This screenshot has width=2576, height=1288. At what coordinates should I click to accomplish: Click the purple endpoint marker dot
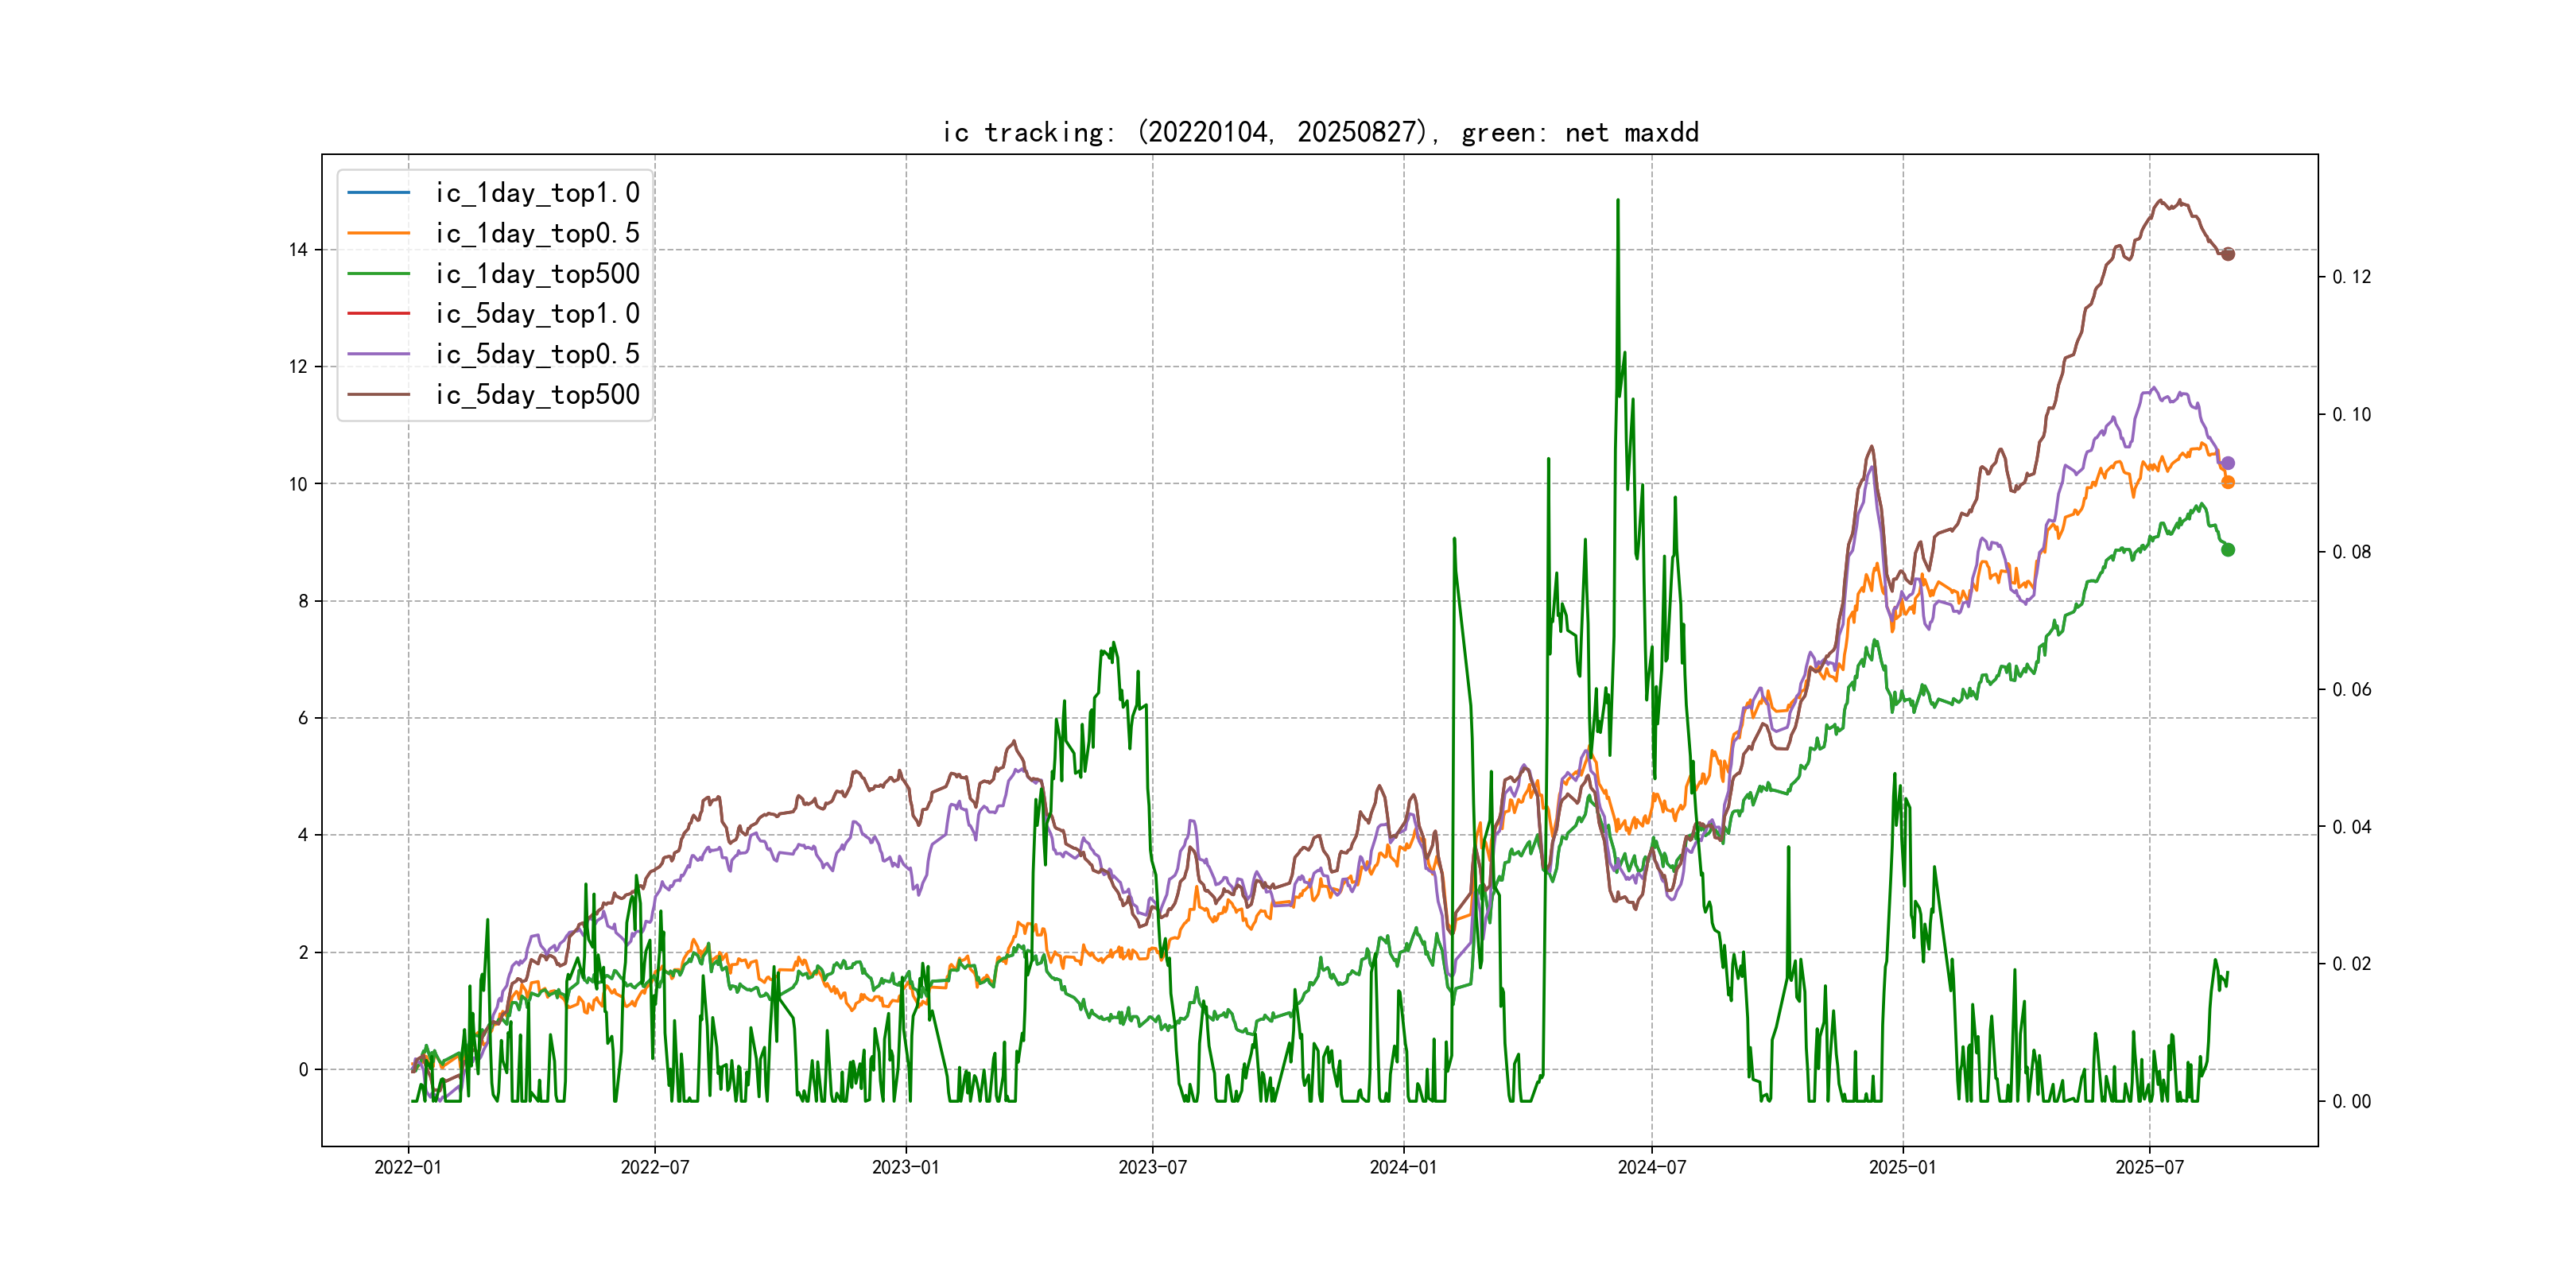click(2227, 463)
